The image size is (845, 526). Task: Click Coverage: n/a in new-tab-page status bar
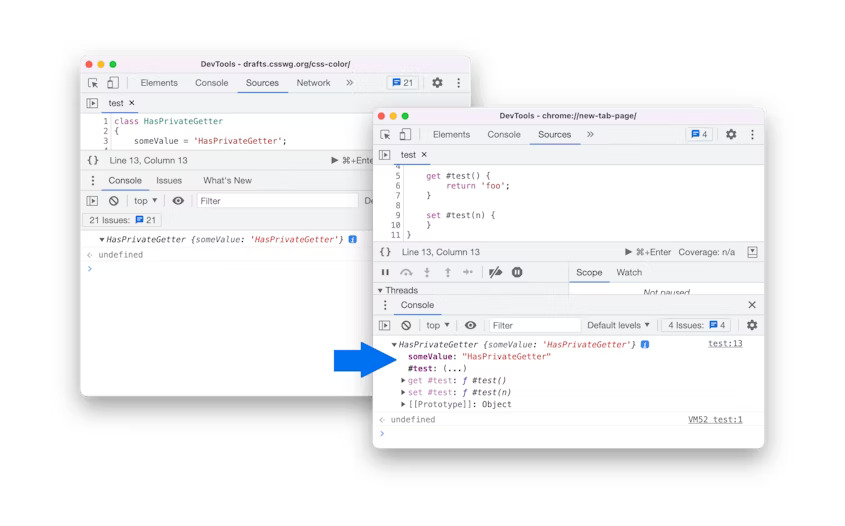coord(707,252)
